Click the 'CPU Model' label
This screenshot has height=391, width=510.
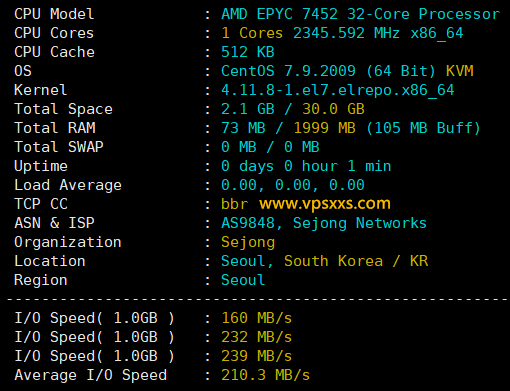pyautogui.click(x=54, y=14)
